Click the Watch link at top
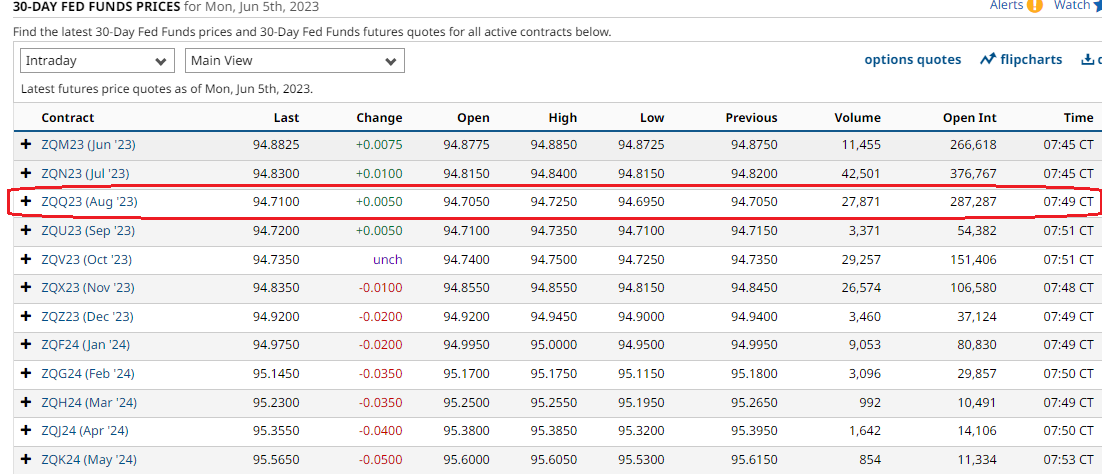Screen dimensions: 1102x474 pyautogui.click(x=1072, y=5)
